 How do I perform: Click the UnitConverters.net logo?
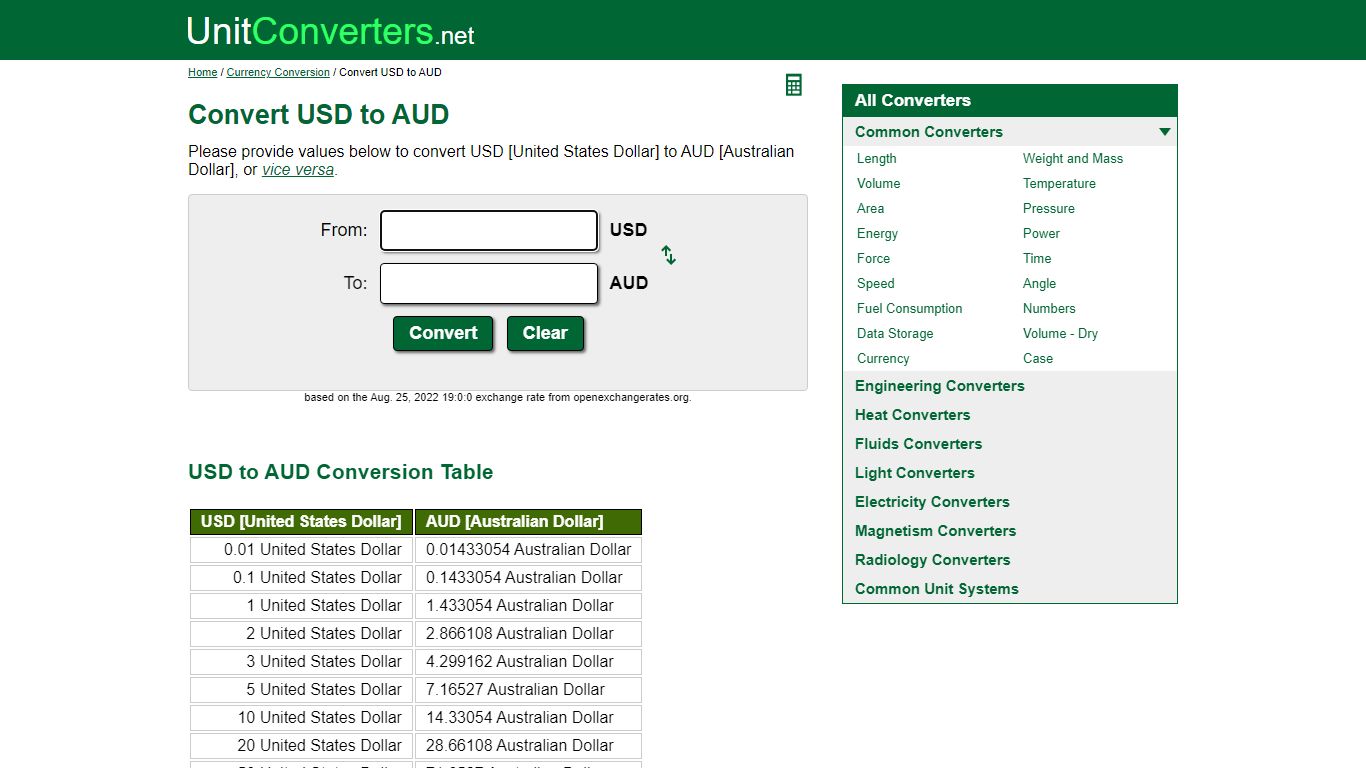[x=330, y=31]
